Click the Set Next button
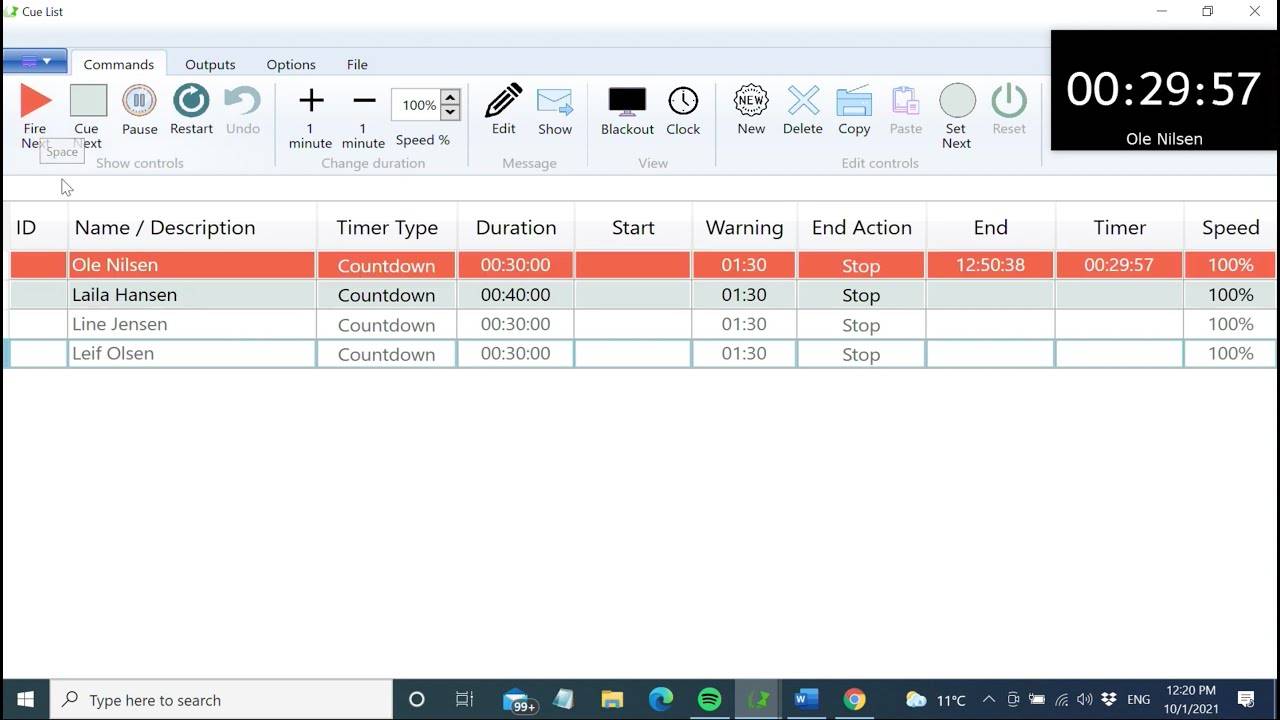Viewport: 1280px width, 720px height. (x=957, y=102)
